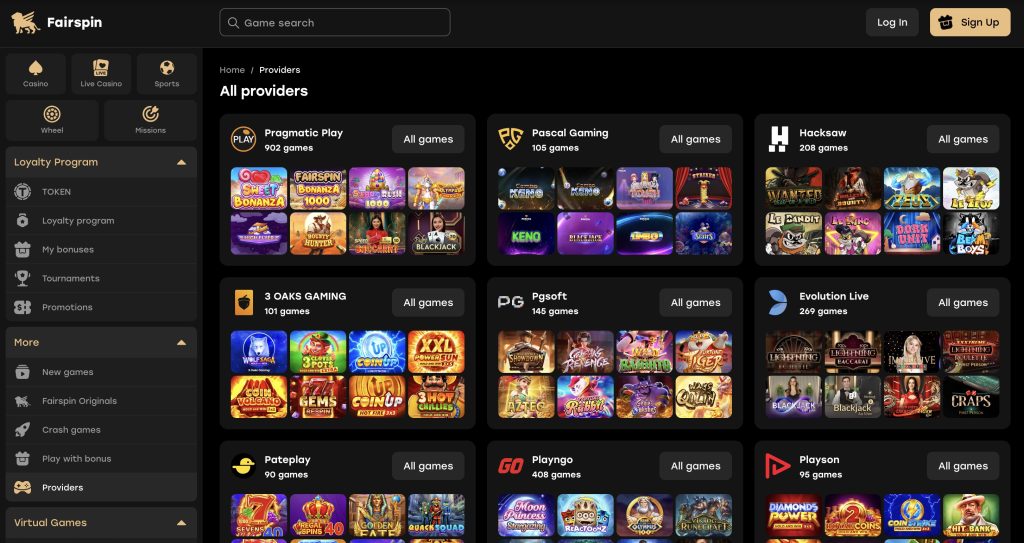Collapse the Virtual Games section
Screen dimensions: 1024x543
coord(182,523)
